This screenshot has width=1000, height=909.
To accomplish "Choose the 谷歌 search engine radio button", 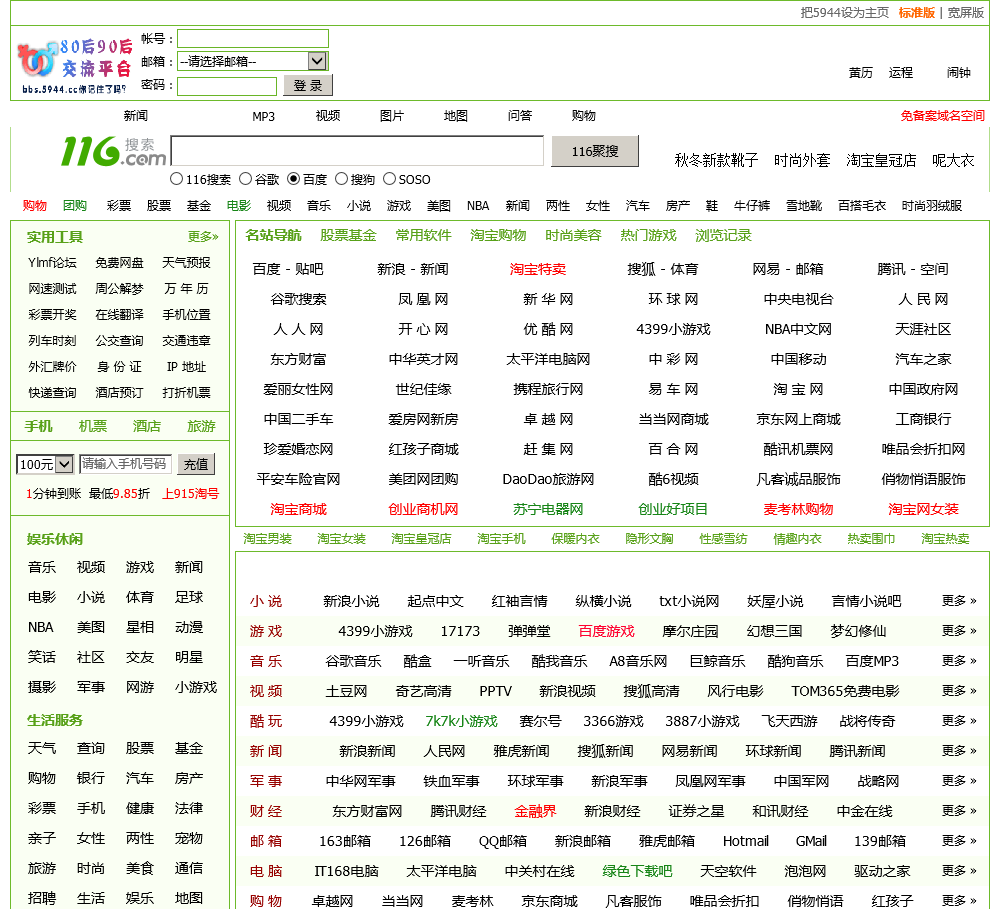I will coord(245,179).
